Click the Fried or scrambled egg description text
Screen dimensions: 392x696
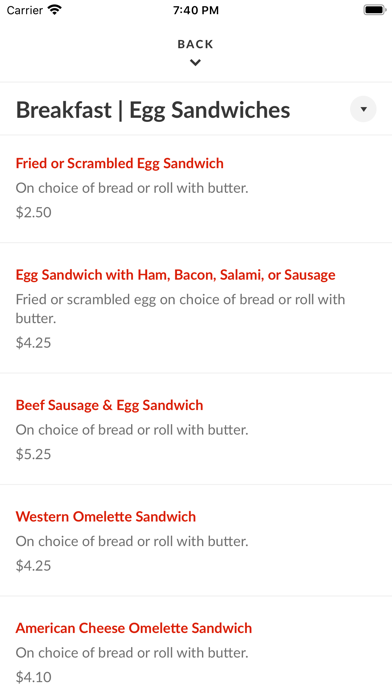point(180,308)
